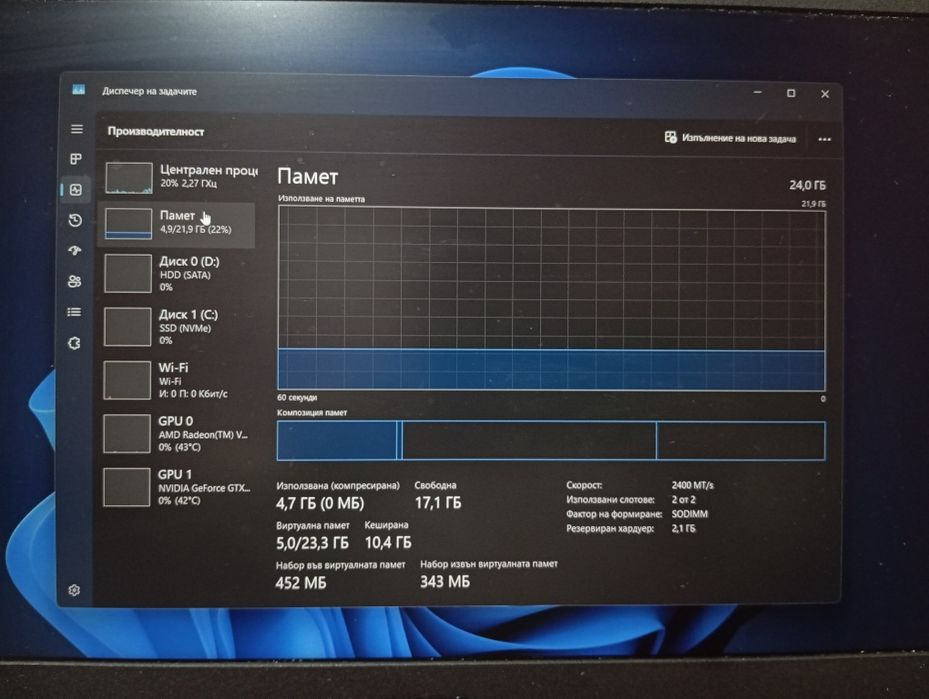
Task: Click the '343 МБ' non-paged pool value
Action: (445, 582)
